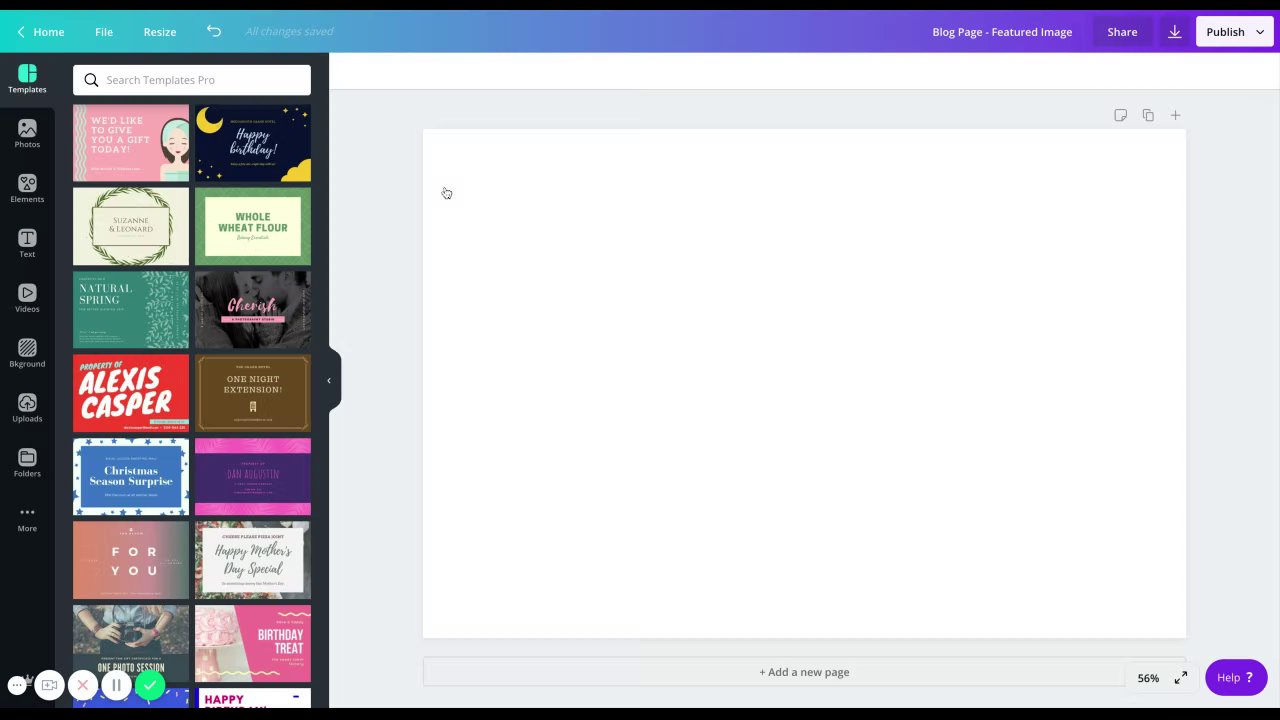Click the 56% zoom level control
This screenshot has width=1280, height=720.
pyautogui.click(x=1148, y=678)
